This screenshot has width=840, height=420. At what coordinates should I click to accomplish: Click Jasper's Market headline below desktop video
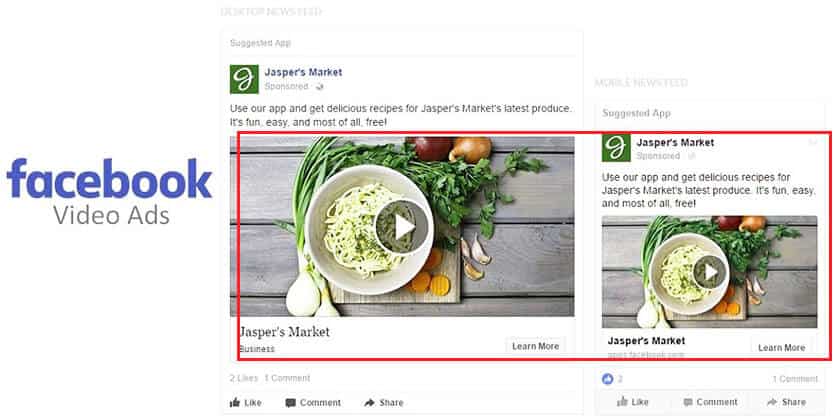click(x=284, y=332)
